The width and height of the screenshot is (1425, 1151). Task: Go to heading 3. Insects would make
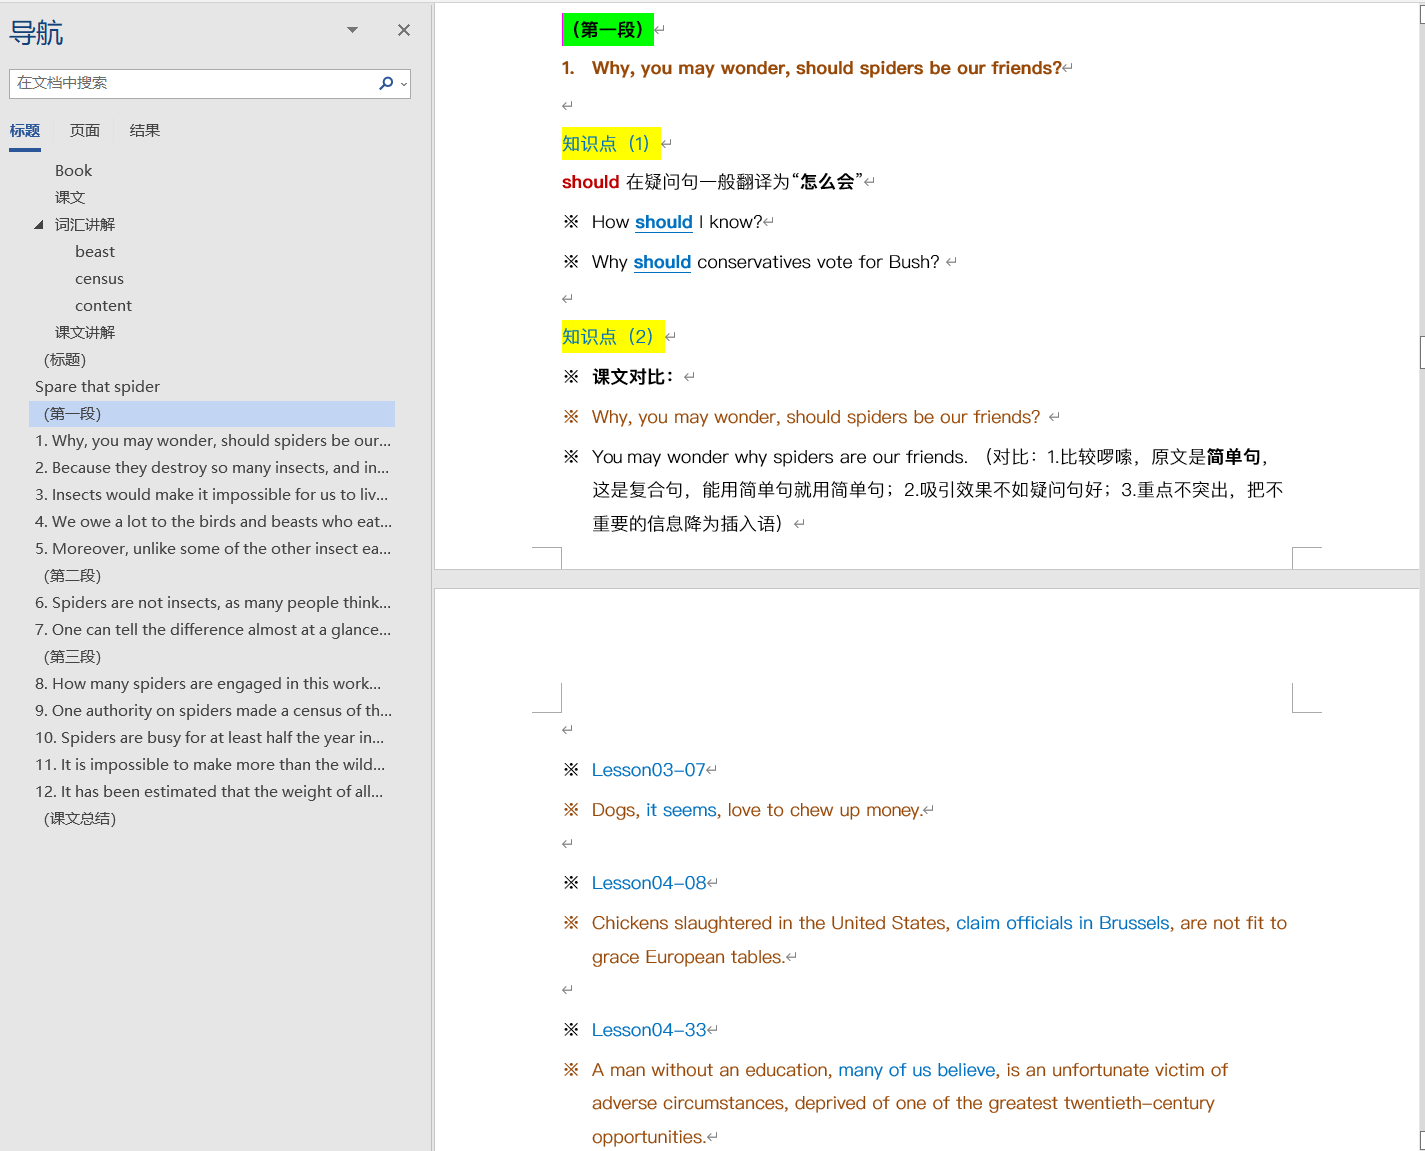[x=211, y=495]
